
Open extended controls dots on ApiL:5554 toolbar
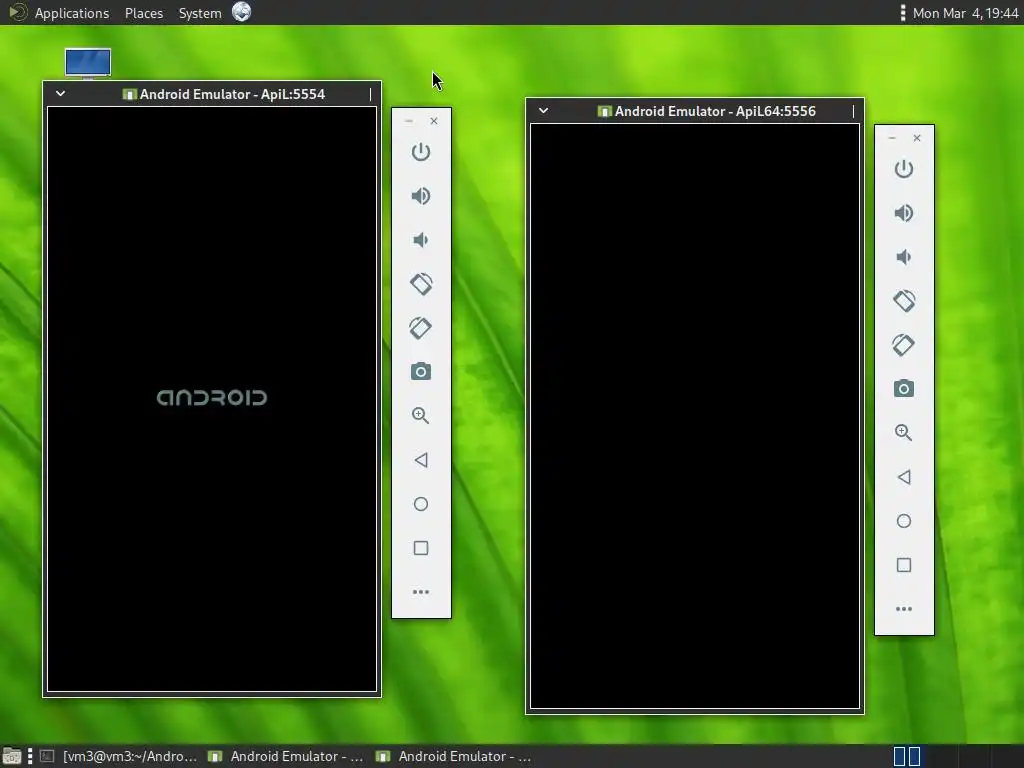pyautogui.click(x=421, y=592)
